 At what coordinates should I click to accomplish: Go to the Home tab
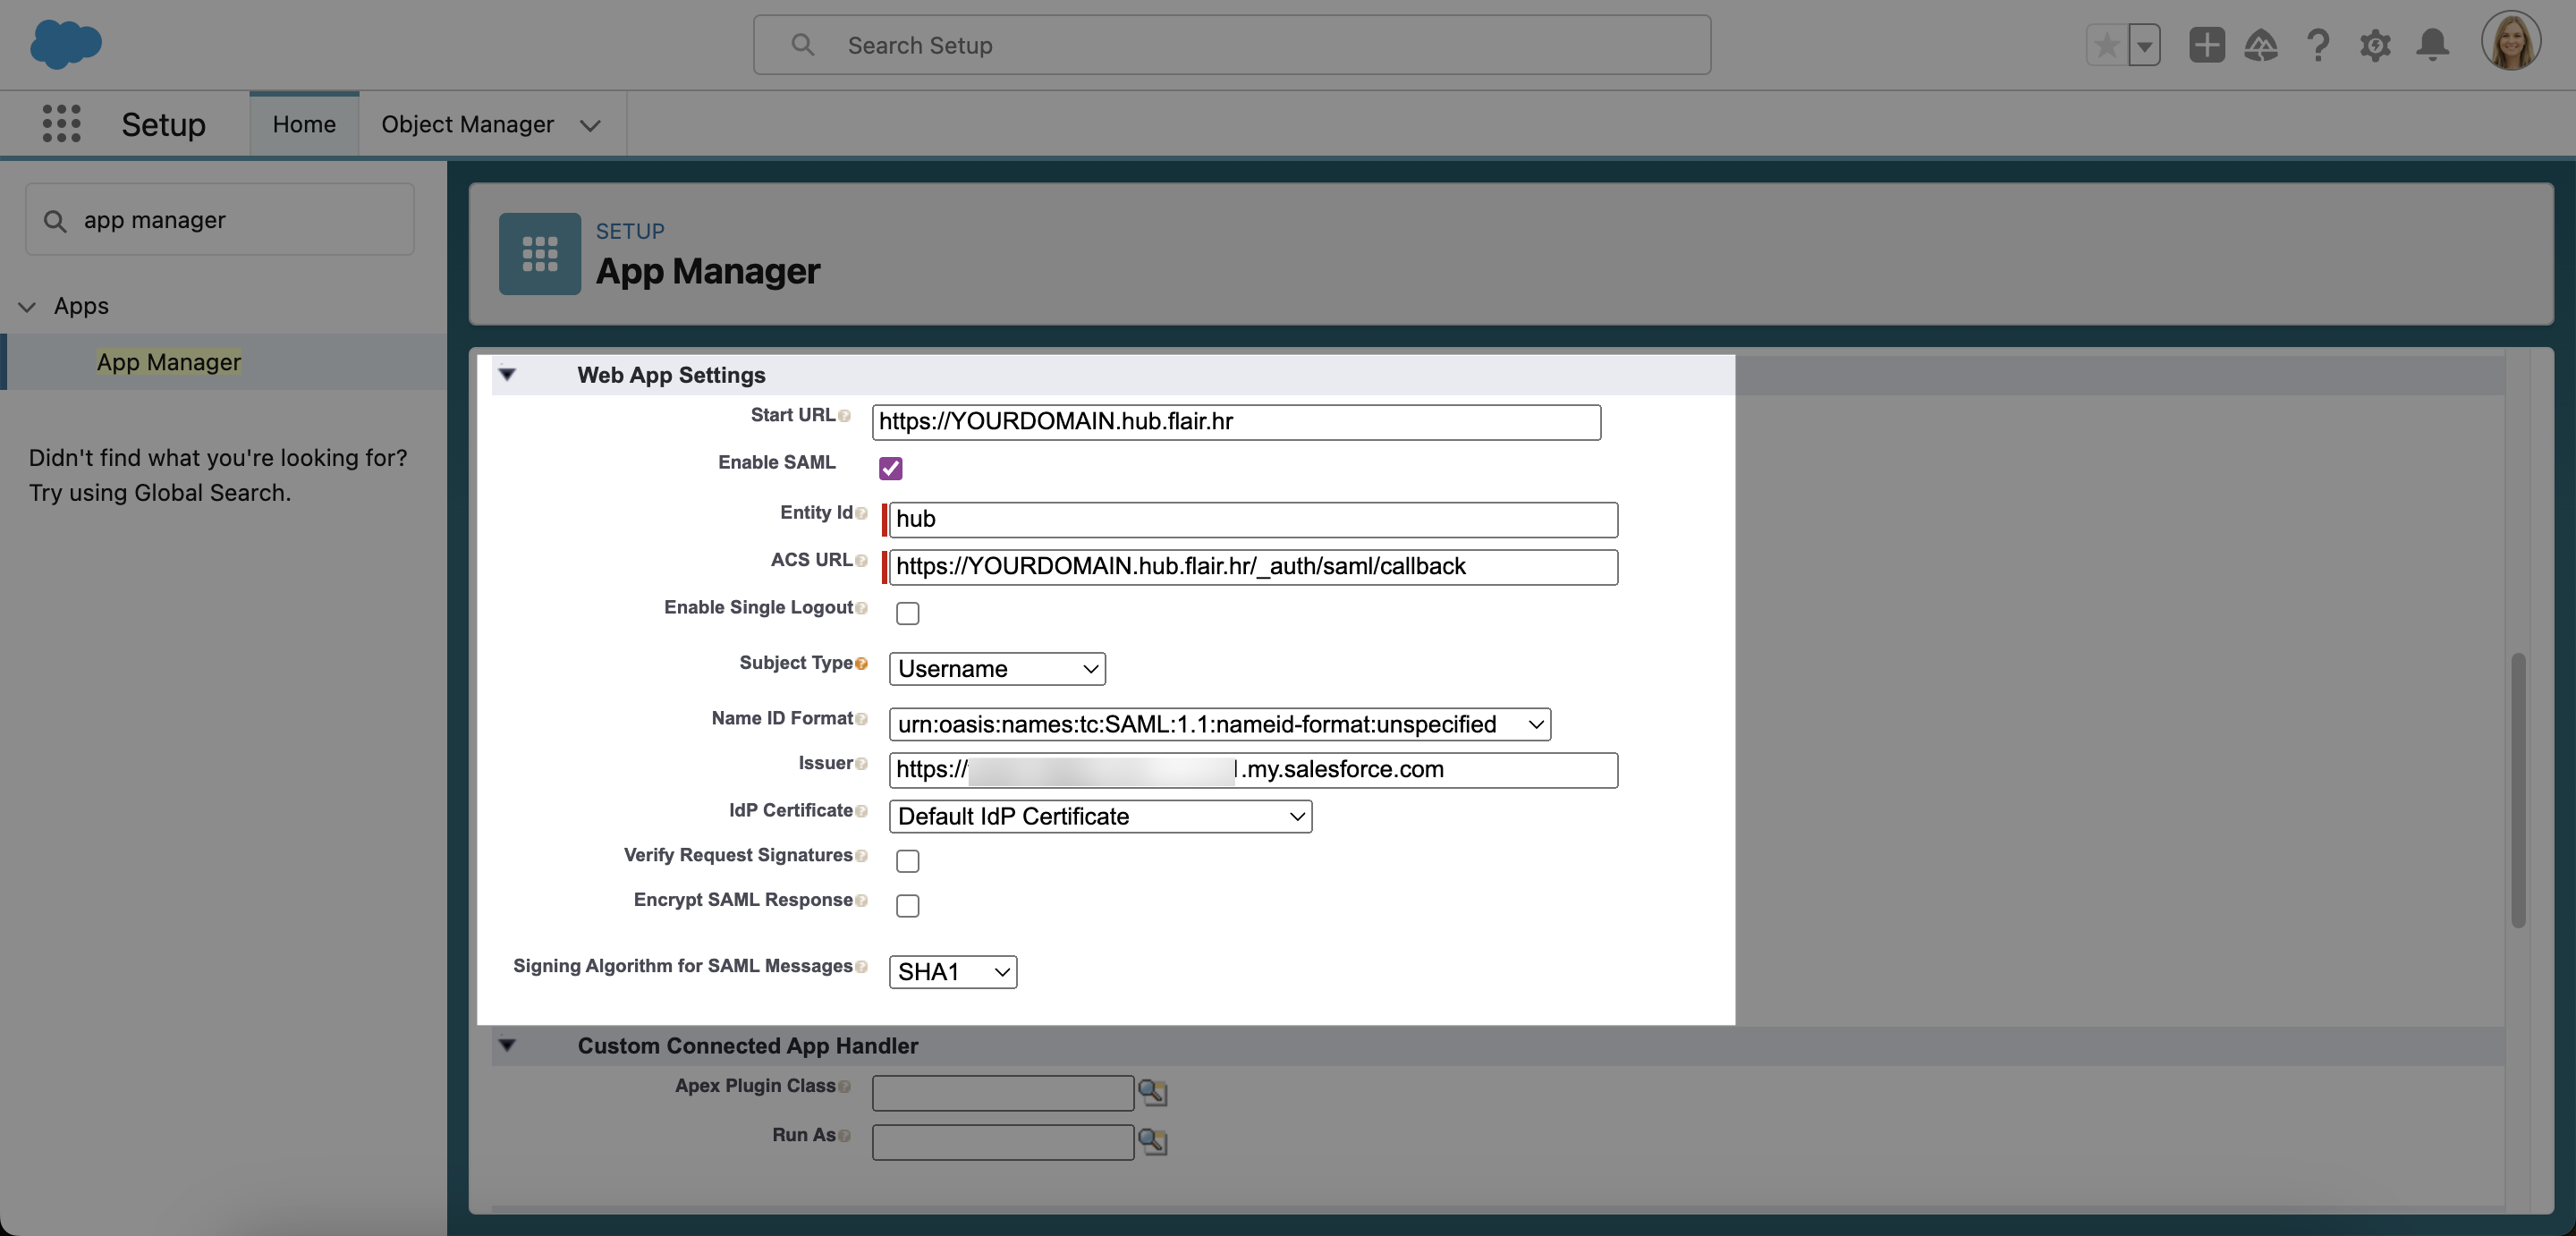[x=304, y=124]
